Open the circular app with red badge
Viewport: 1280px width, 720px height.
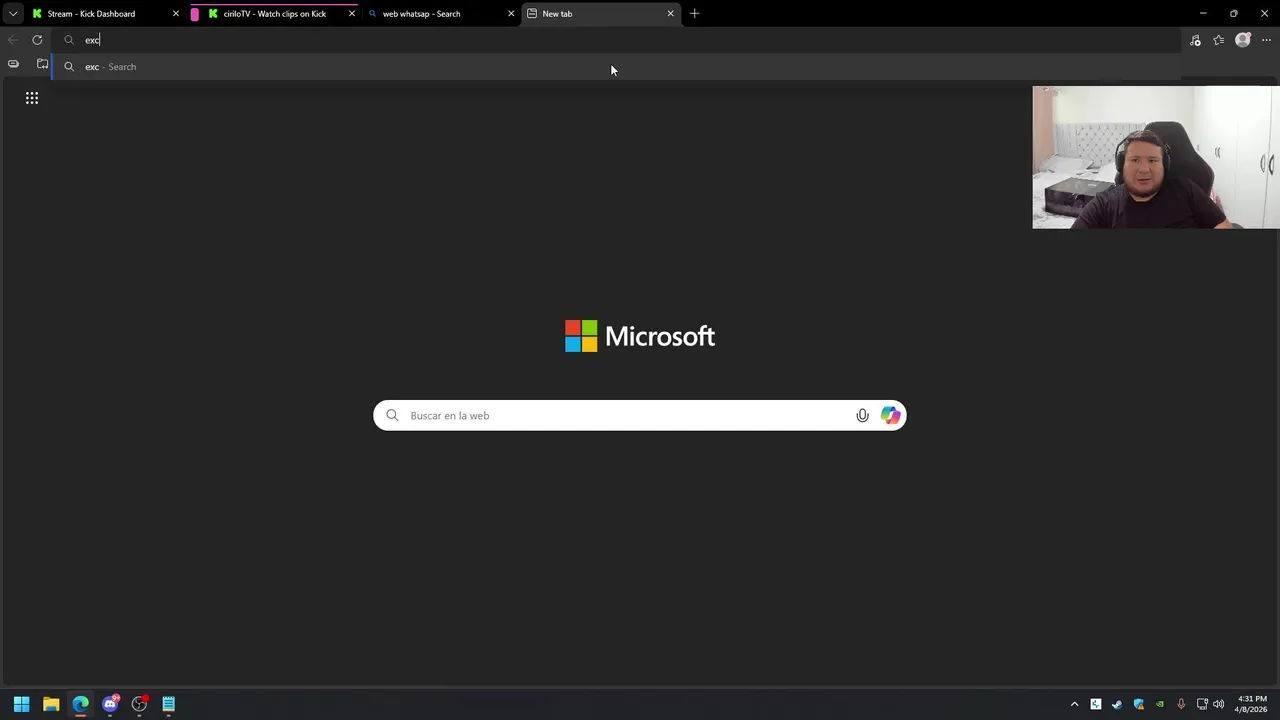[x=139, y=704]
